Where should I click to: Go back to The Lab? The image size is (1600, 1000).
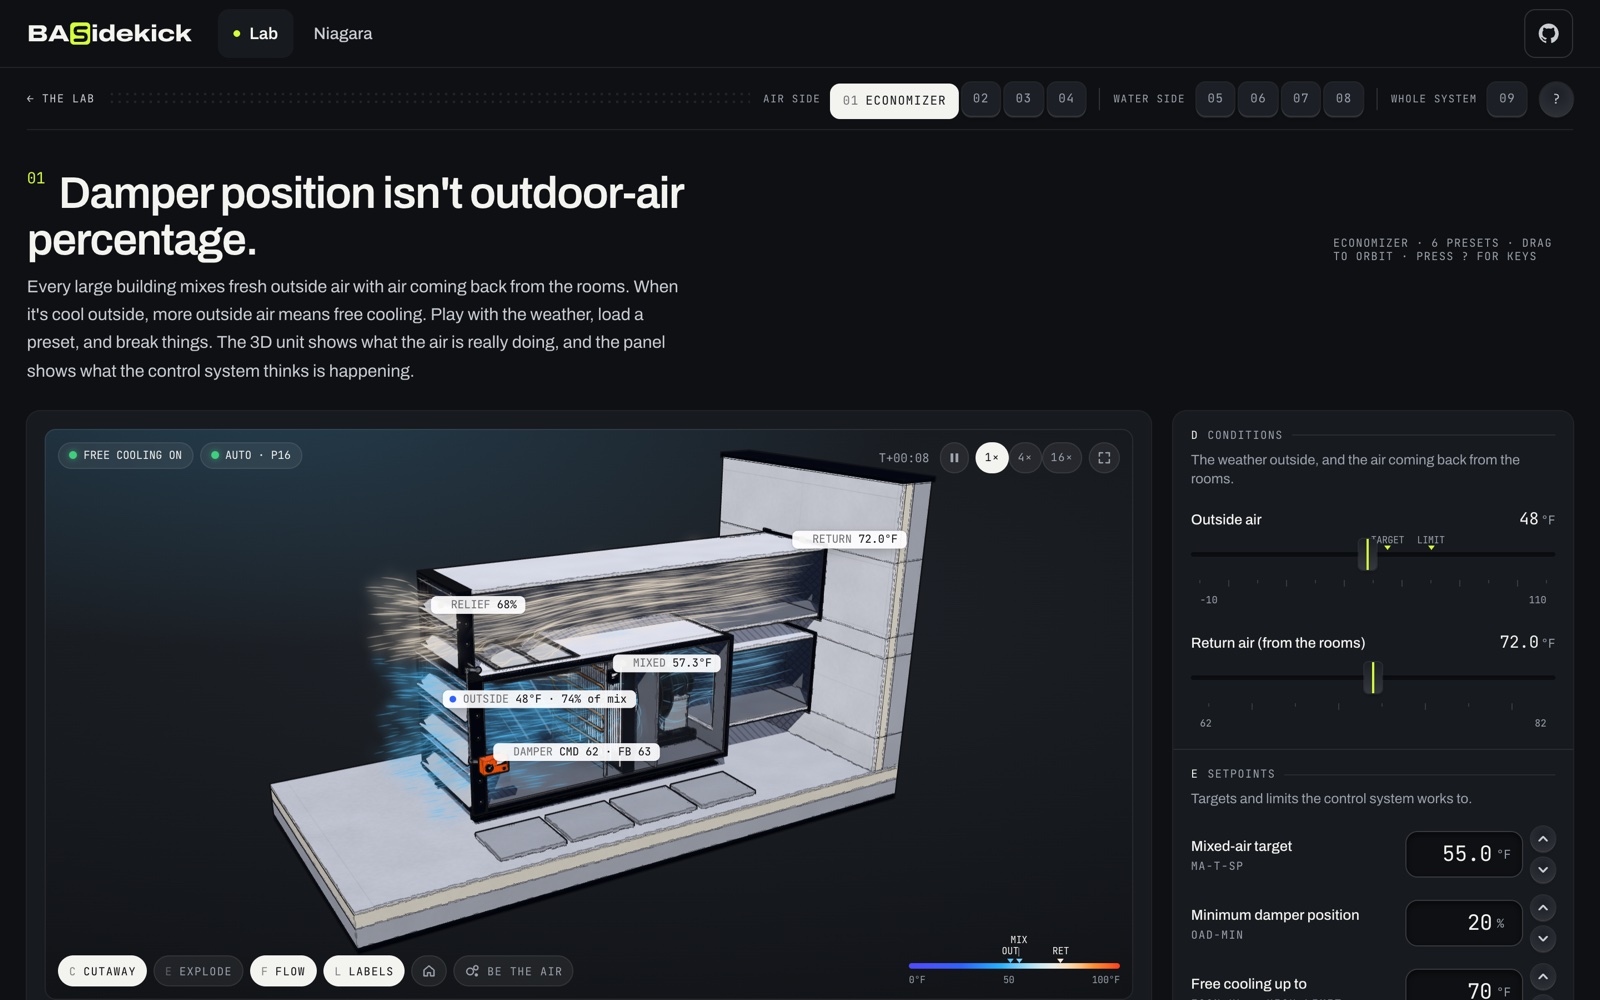point(61,99)
